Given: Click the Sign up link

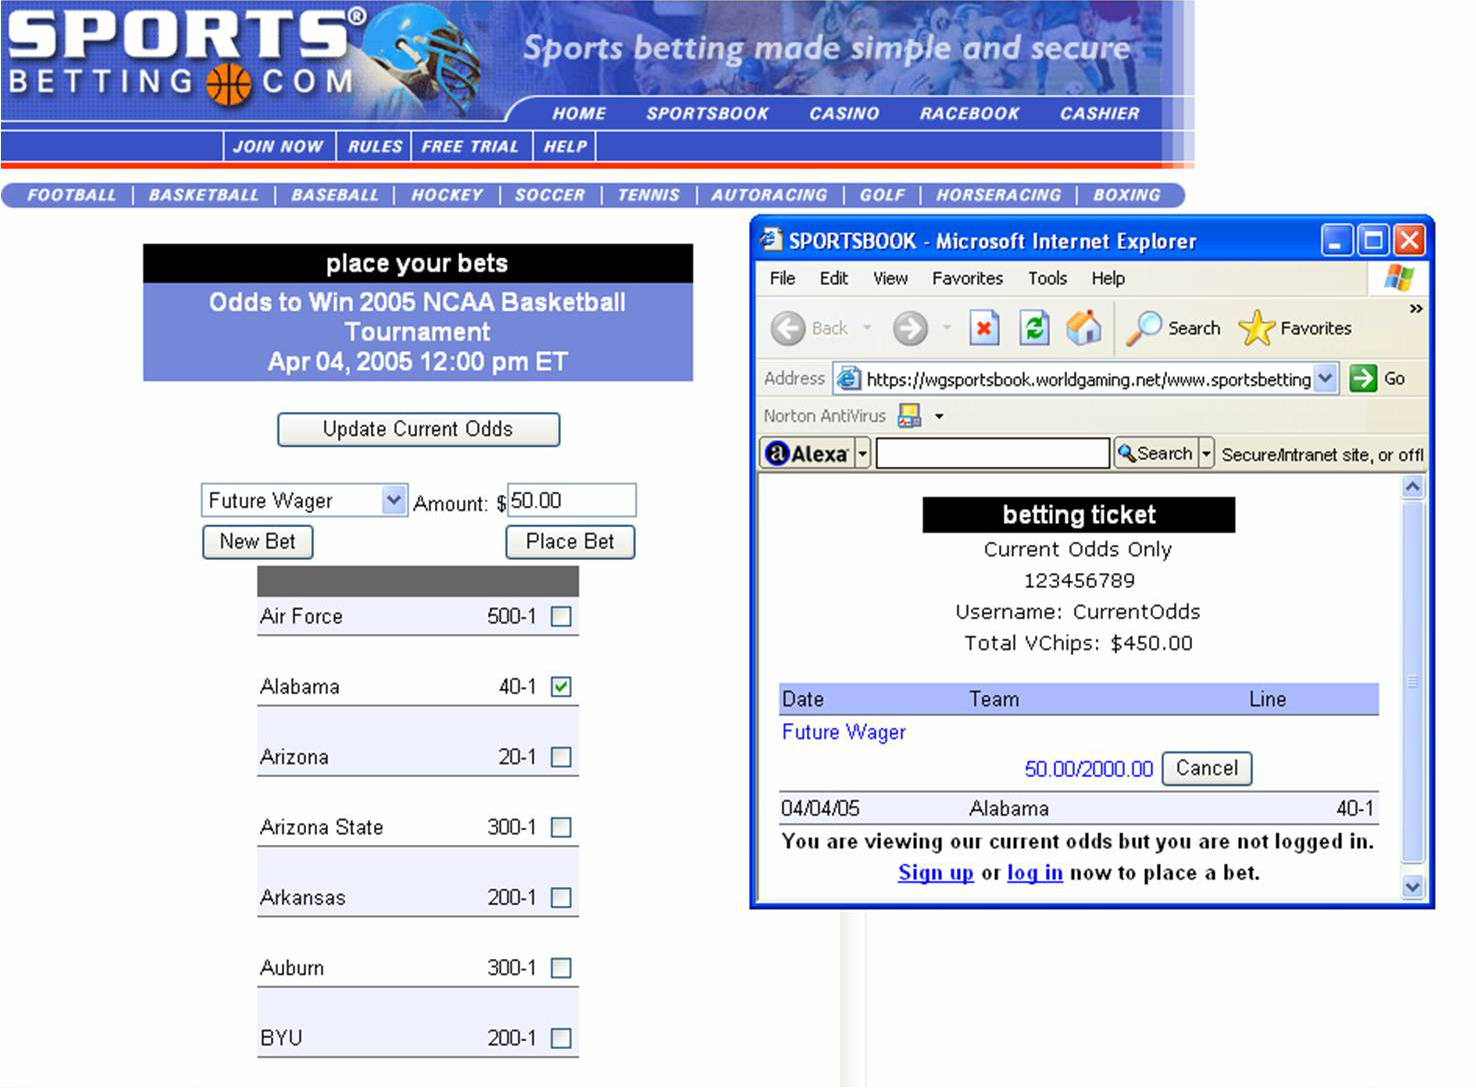Looking at the screenshot, I should 935,873.
